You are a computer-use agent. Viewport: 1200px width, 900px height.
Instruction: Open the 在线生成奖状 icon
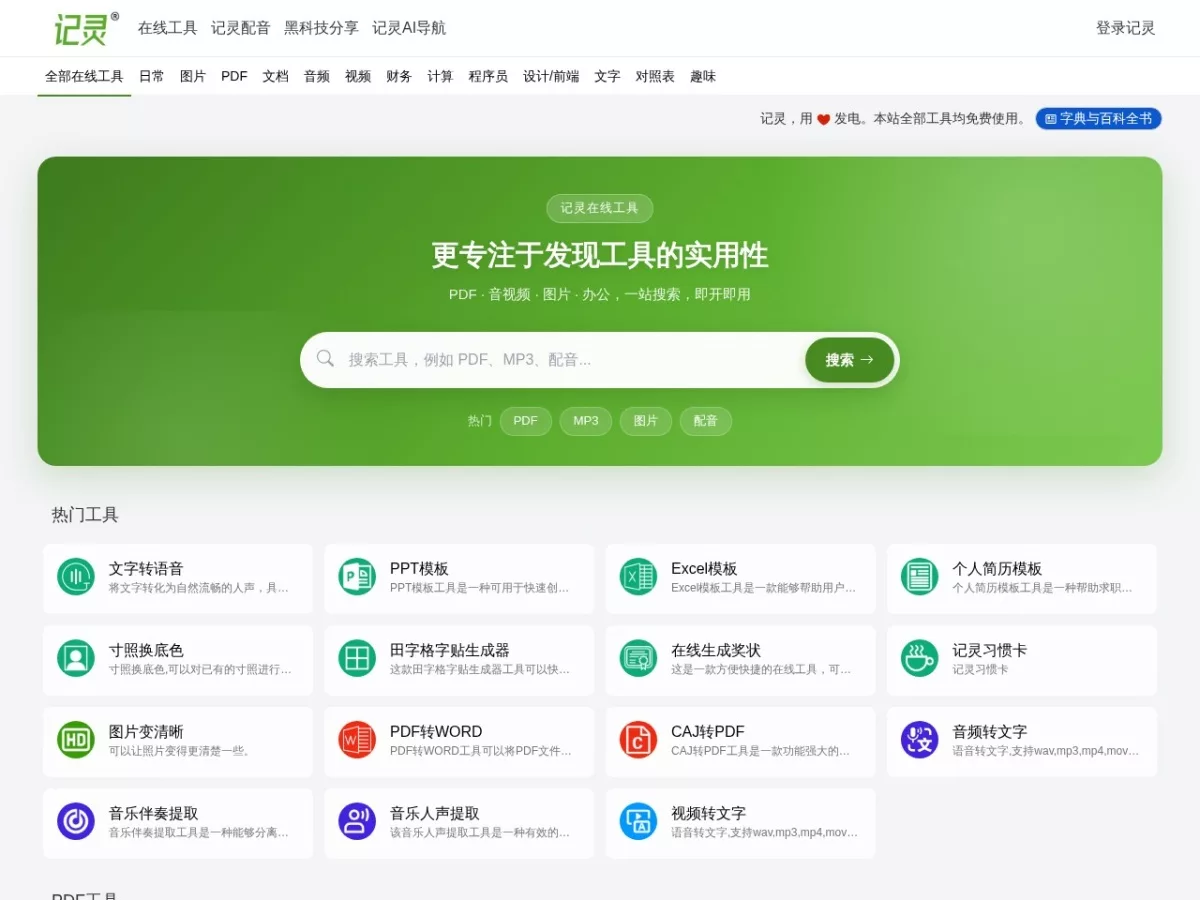638,658
